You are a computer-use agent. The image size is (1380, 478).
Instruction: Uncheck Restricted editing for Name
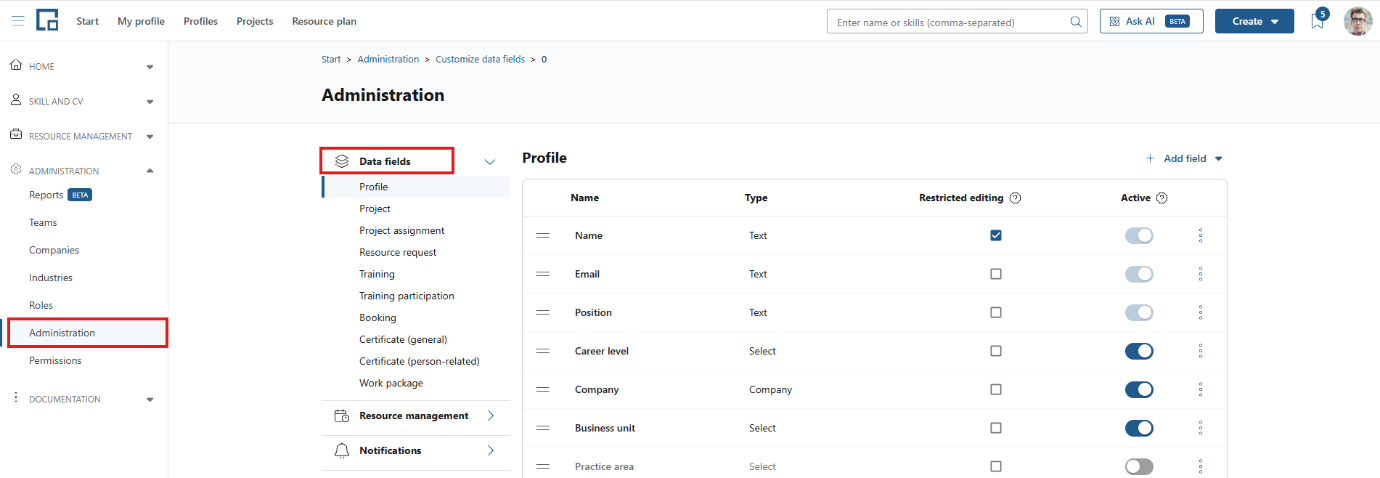click(996, 235)
